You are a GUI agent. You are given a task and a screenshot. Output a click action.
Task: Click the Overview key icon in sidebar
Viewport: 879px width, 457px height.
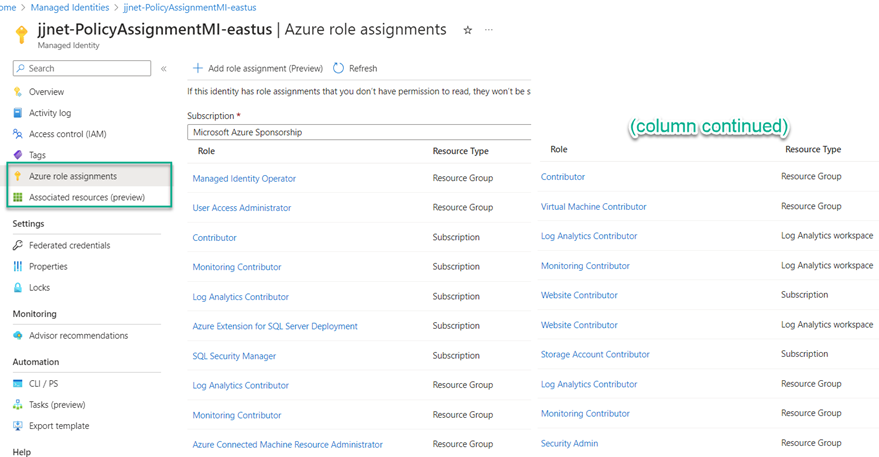[18, 92]
